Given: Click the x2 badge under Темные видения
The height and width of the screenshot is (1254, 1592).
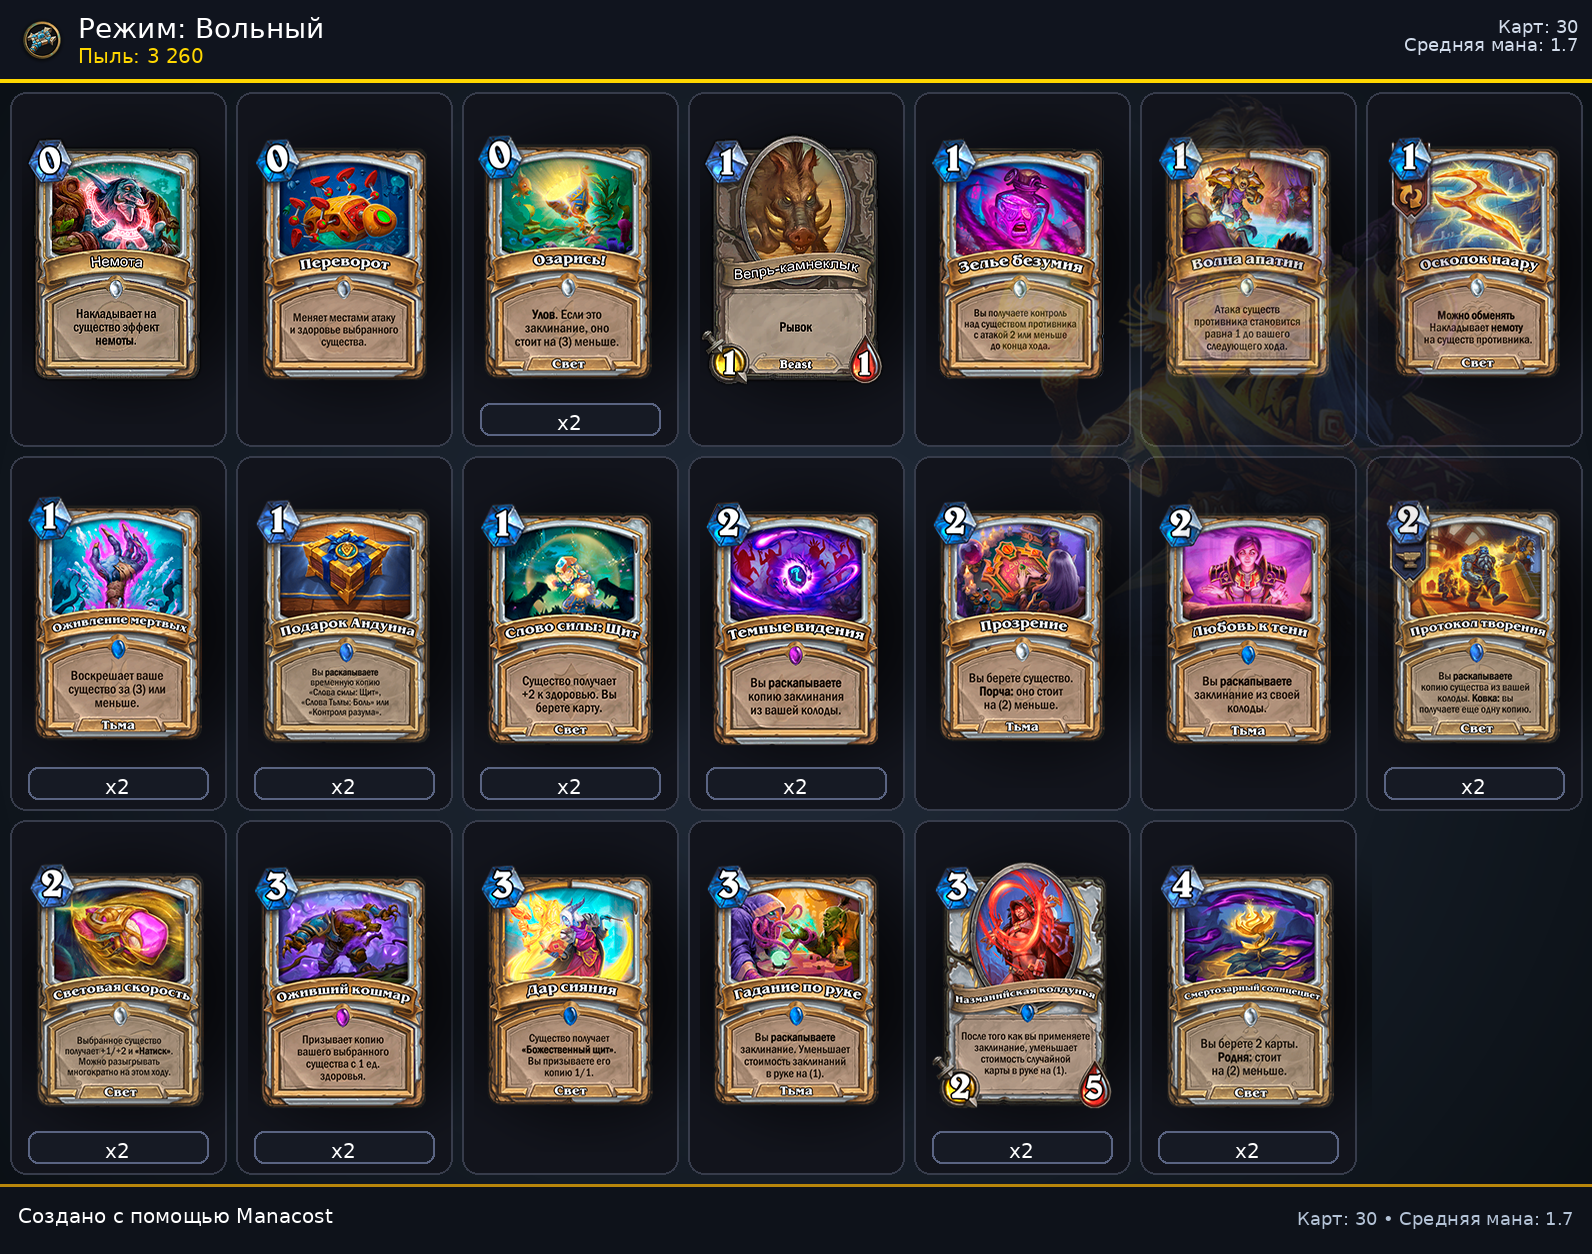Looking at the screenshot, I should point(796,785).
